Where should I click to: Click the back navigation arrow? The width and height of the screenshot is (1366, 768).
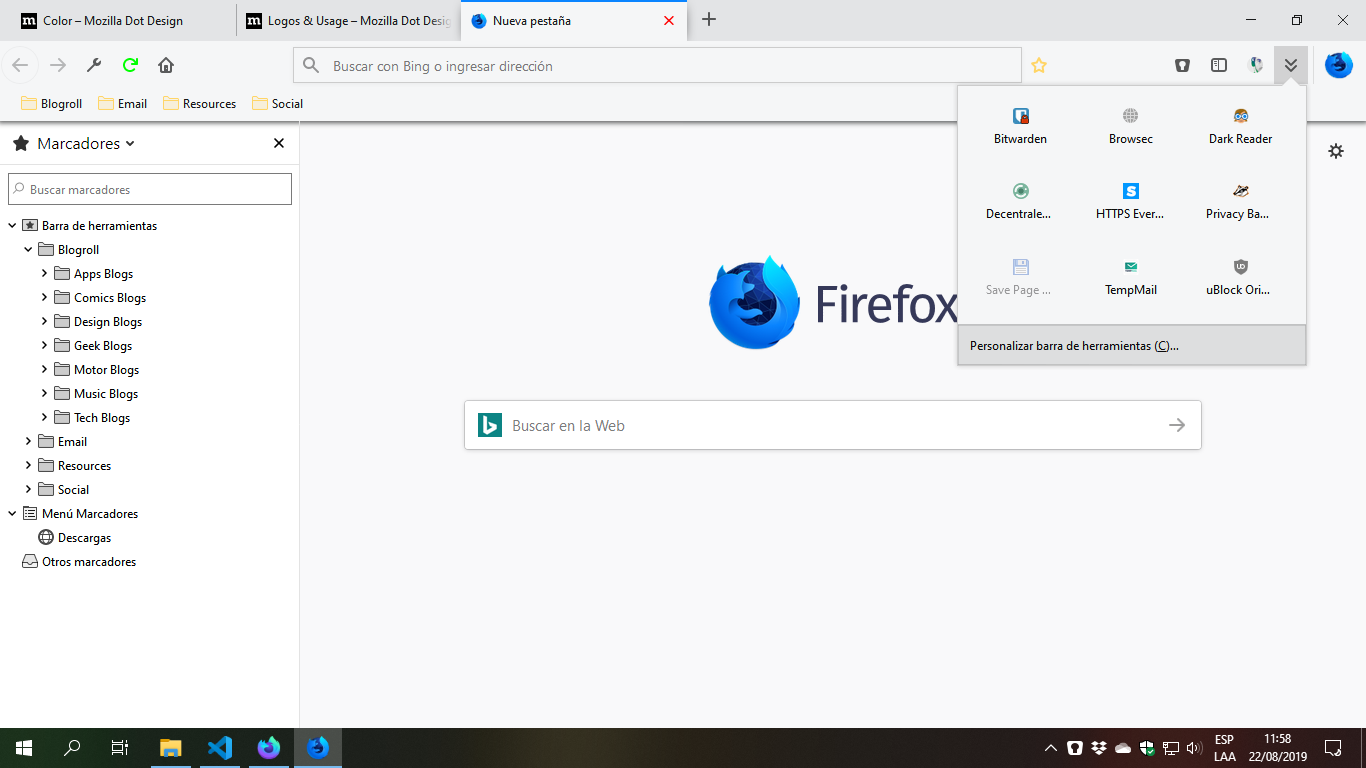[x=20, y=65]
